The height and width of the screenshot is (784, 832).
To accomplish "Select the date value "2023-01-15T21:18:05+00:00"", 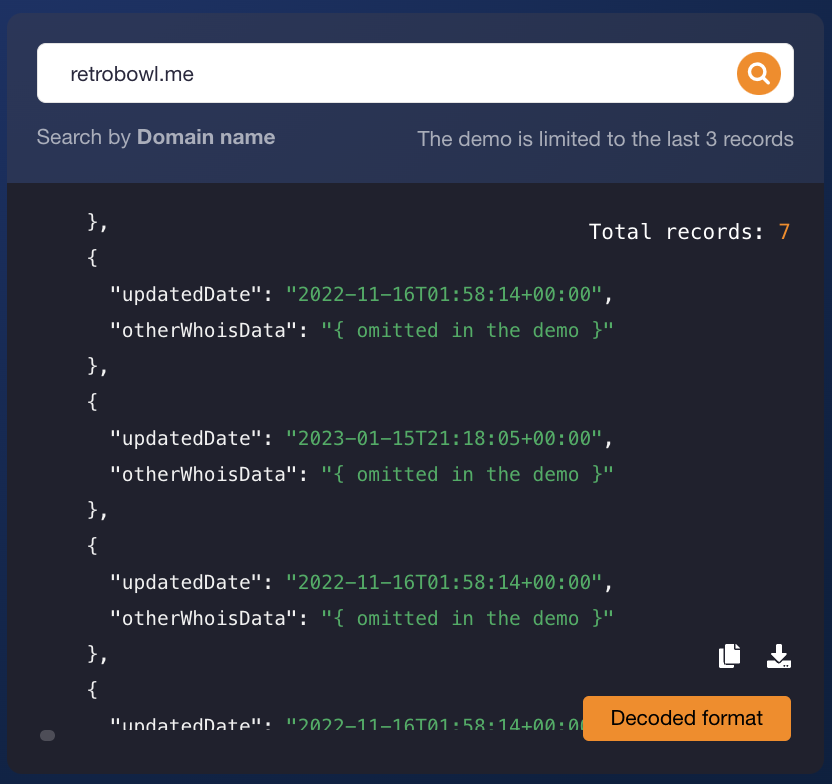I will 444,438.
